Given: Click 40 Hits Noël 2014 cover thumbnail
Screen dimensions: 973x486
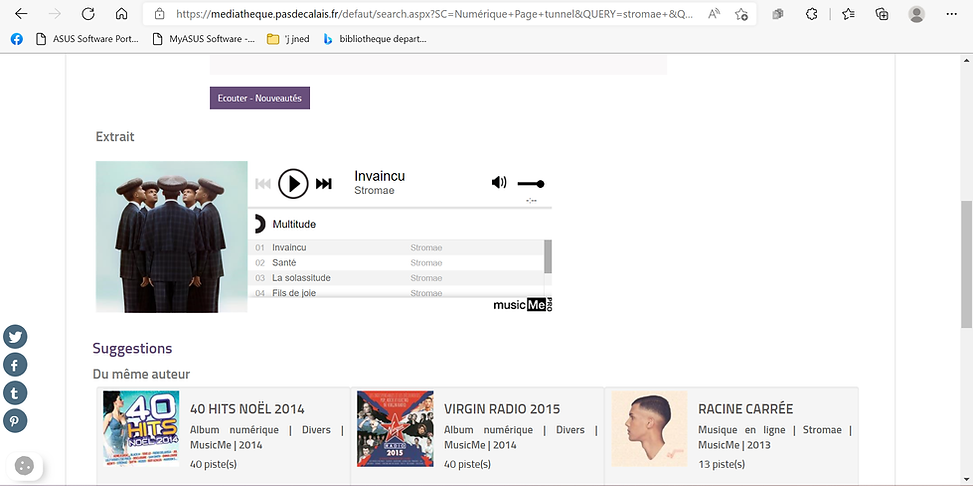Looking at the screenshot, I should click(x=141, y=428).
